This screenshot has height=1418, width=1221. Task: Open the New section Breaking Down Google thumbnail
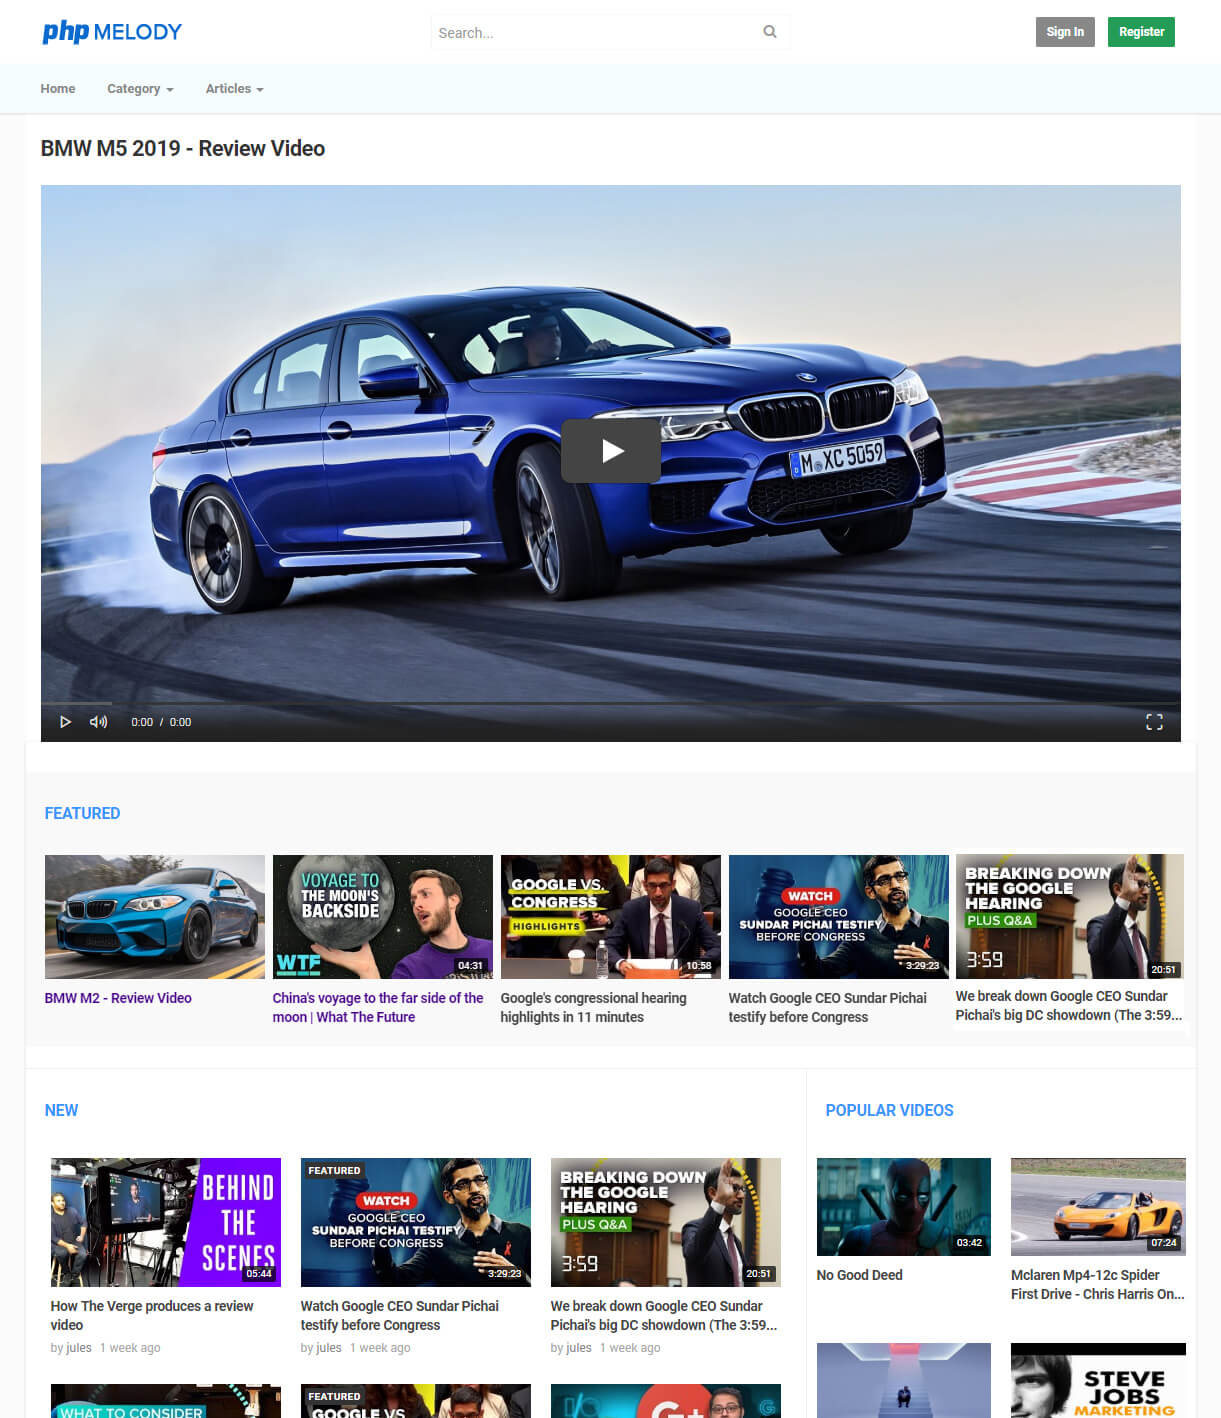(x=666, y=1222)
